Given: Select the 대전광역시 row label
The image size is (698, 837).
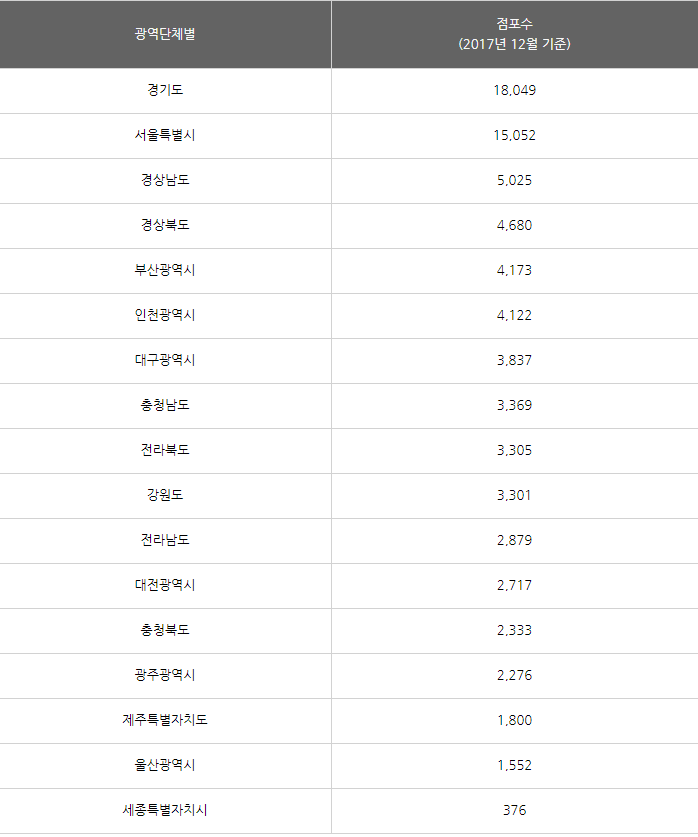Looking at the screenshot, I should (x=165, y=585).
